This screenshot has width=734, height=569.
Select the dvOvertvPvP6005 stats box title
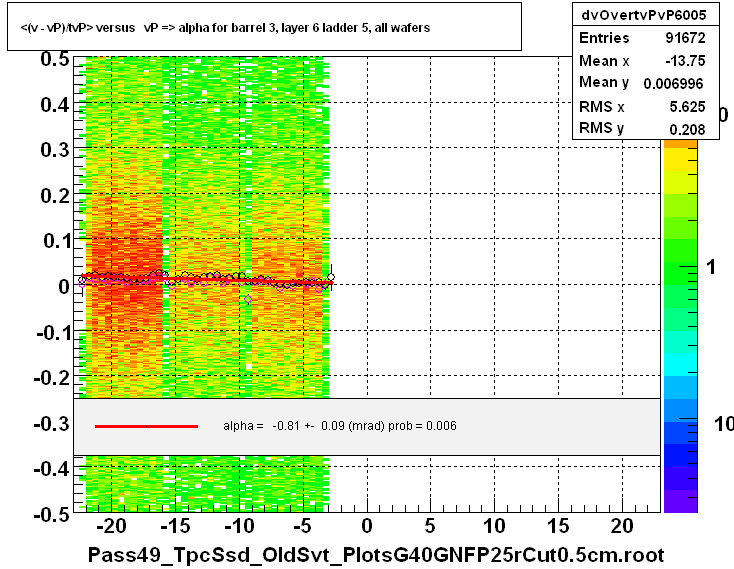pos(644,15)
